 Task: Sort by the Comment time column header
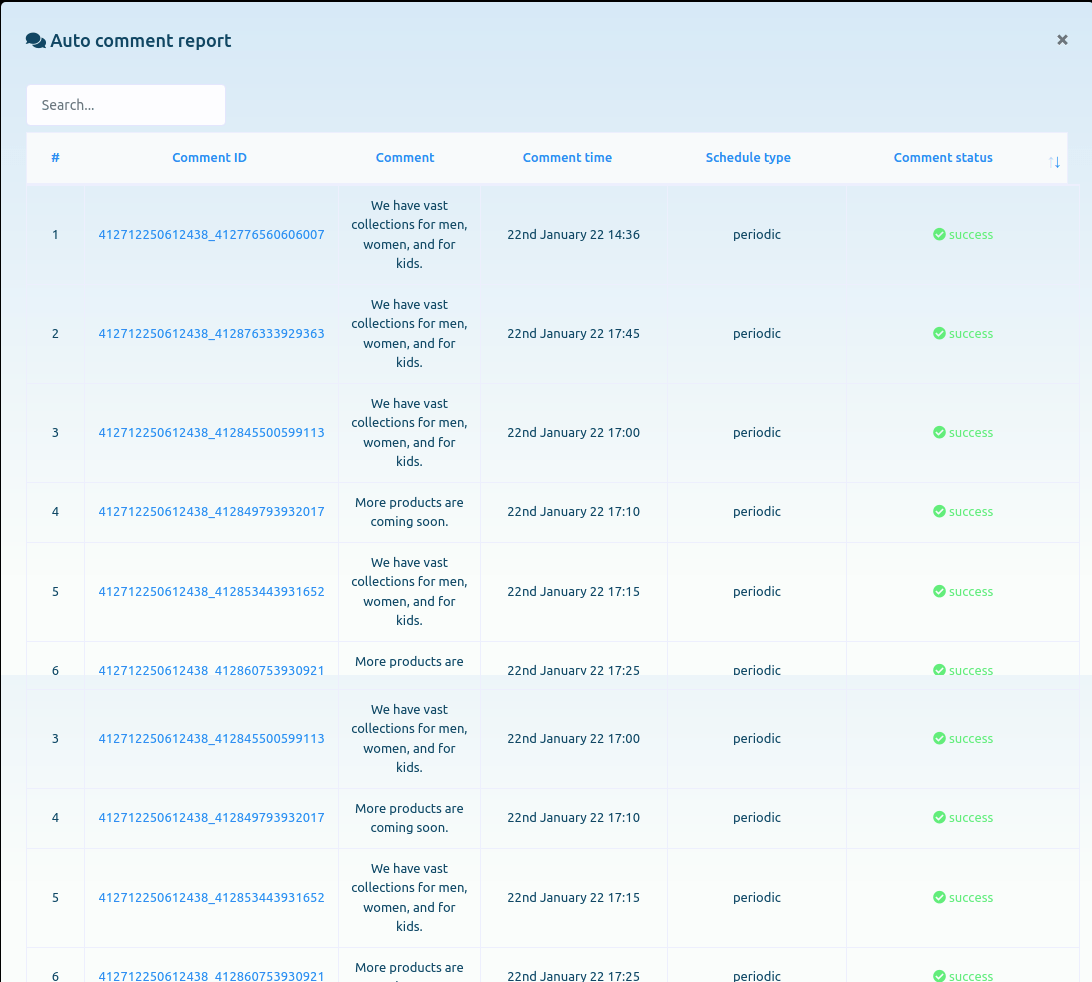point(567,158)
